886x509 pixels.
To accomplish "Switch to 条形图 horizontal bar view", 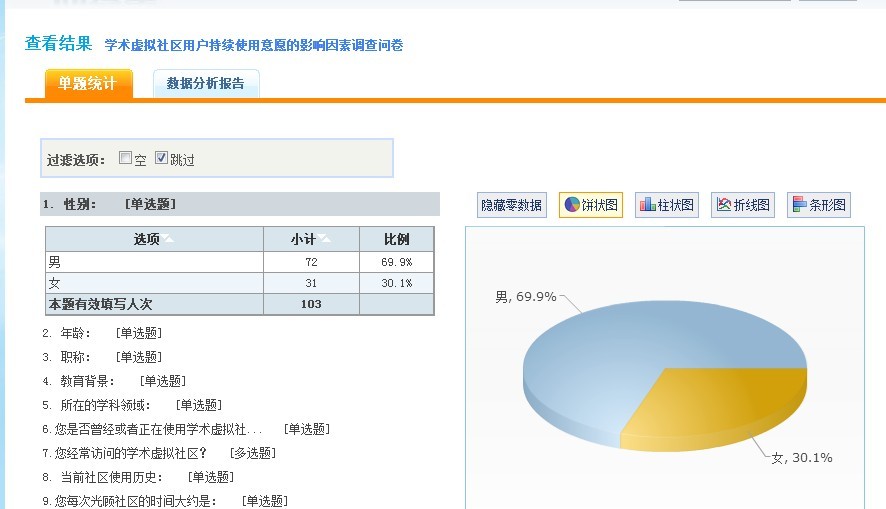I will point(819,205).
